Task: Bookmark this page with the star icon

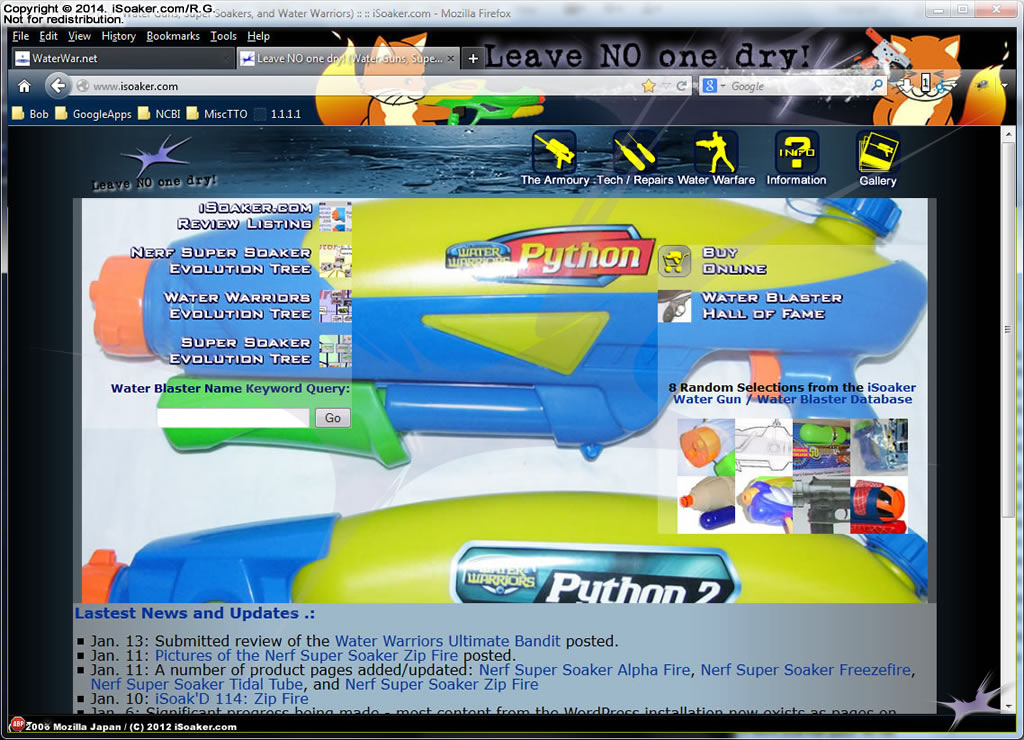Action: click(648, 86)
